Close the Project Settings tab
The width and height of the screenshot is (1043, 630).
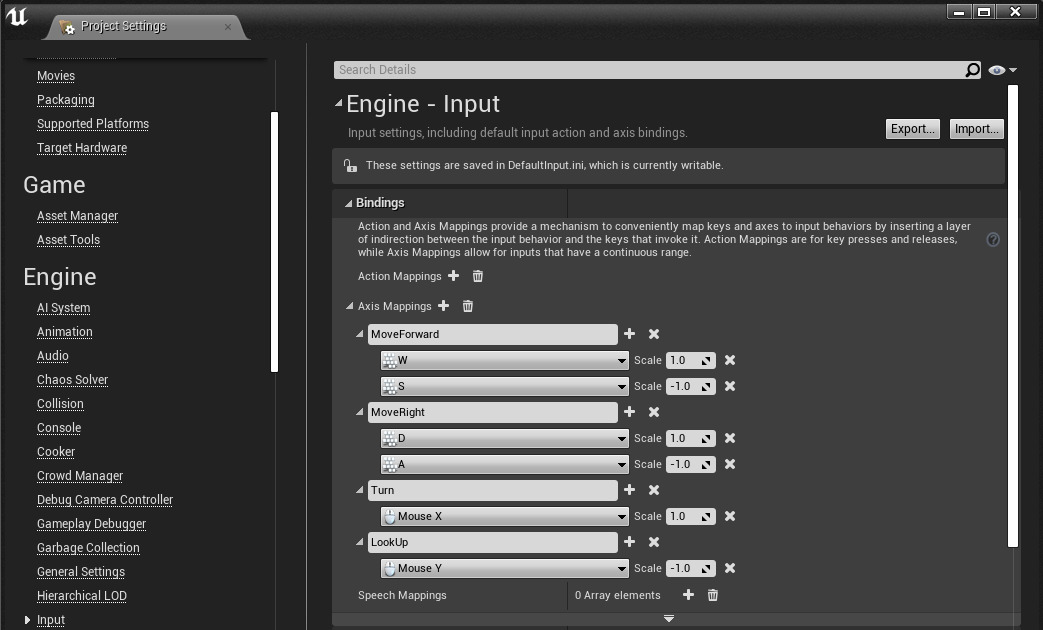(228, 27)
